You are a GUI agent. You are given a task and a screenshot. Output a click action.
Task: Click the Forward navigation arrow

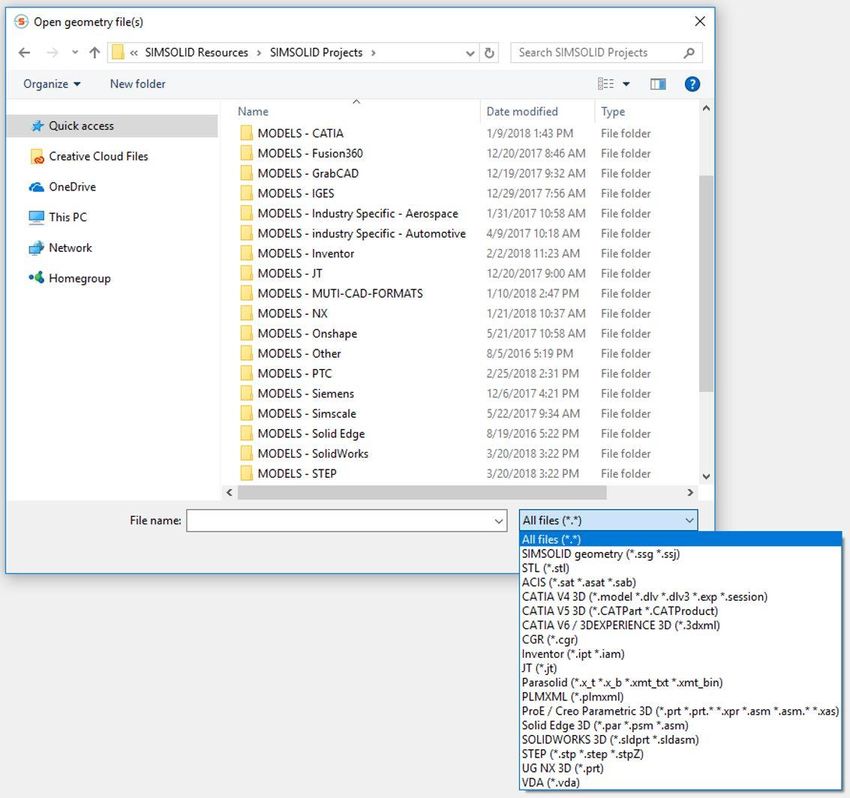[x=52, y=53]
